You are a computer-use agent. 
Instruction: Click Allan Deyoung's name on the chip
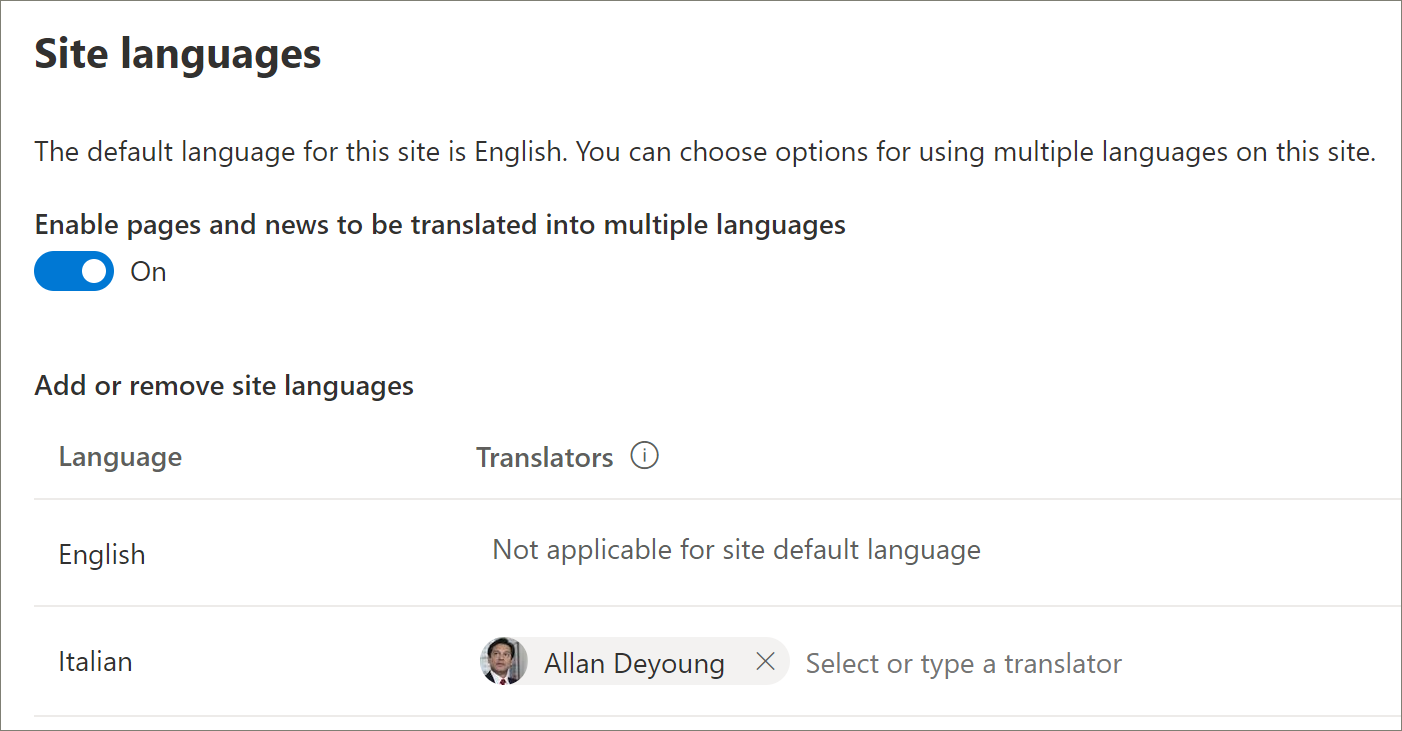point(633,661)
